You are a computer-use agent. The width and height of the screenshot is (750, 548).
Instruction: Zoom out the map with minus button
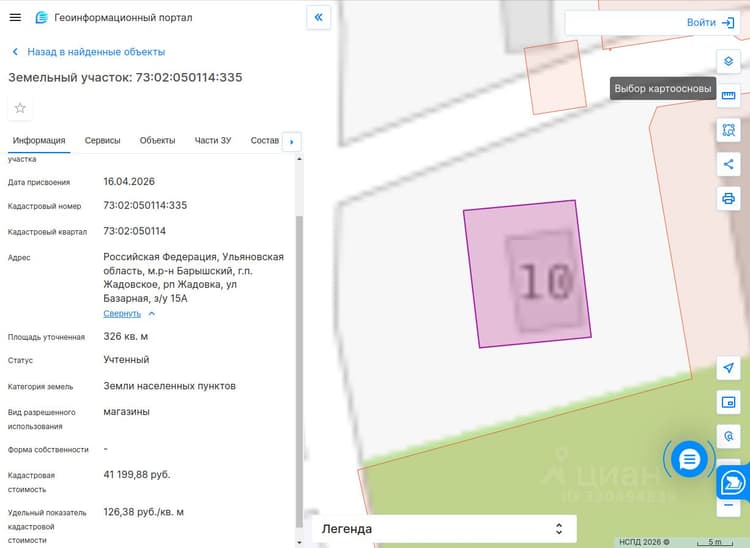click(728, 505)
